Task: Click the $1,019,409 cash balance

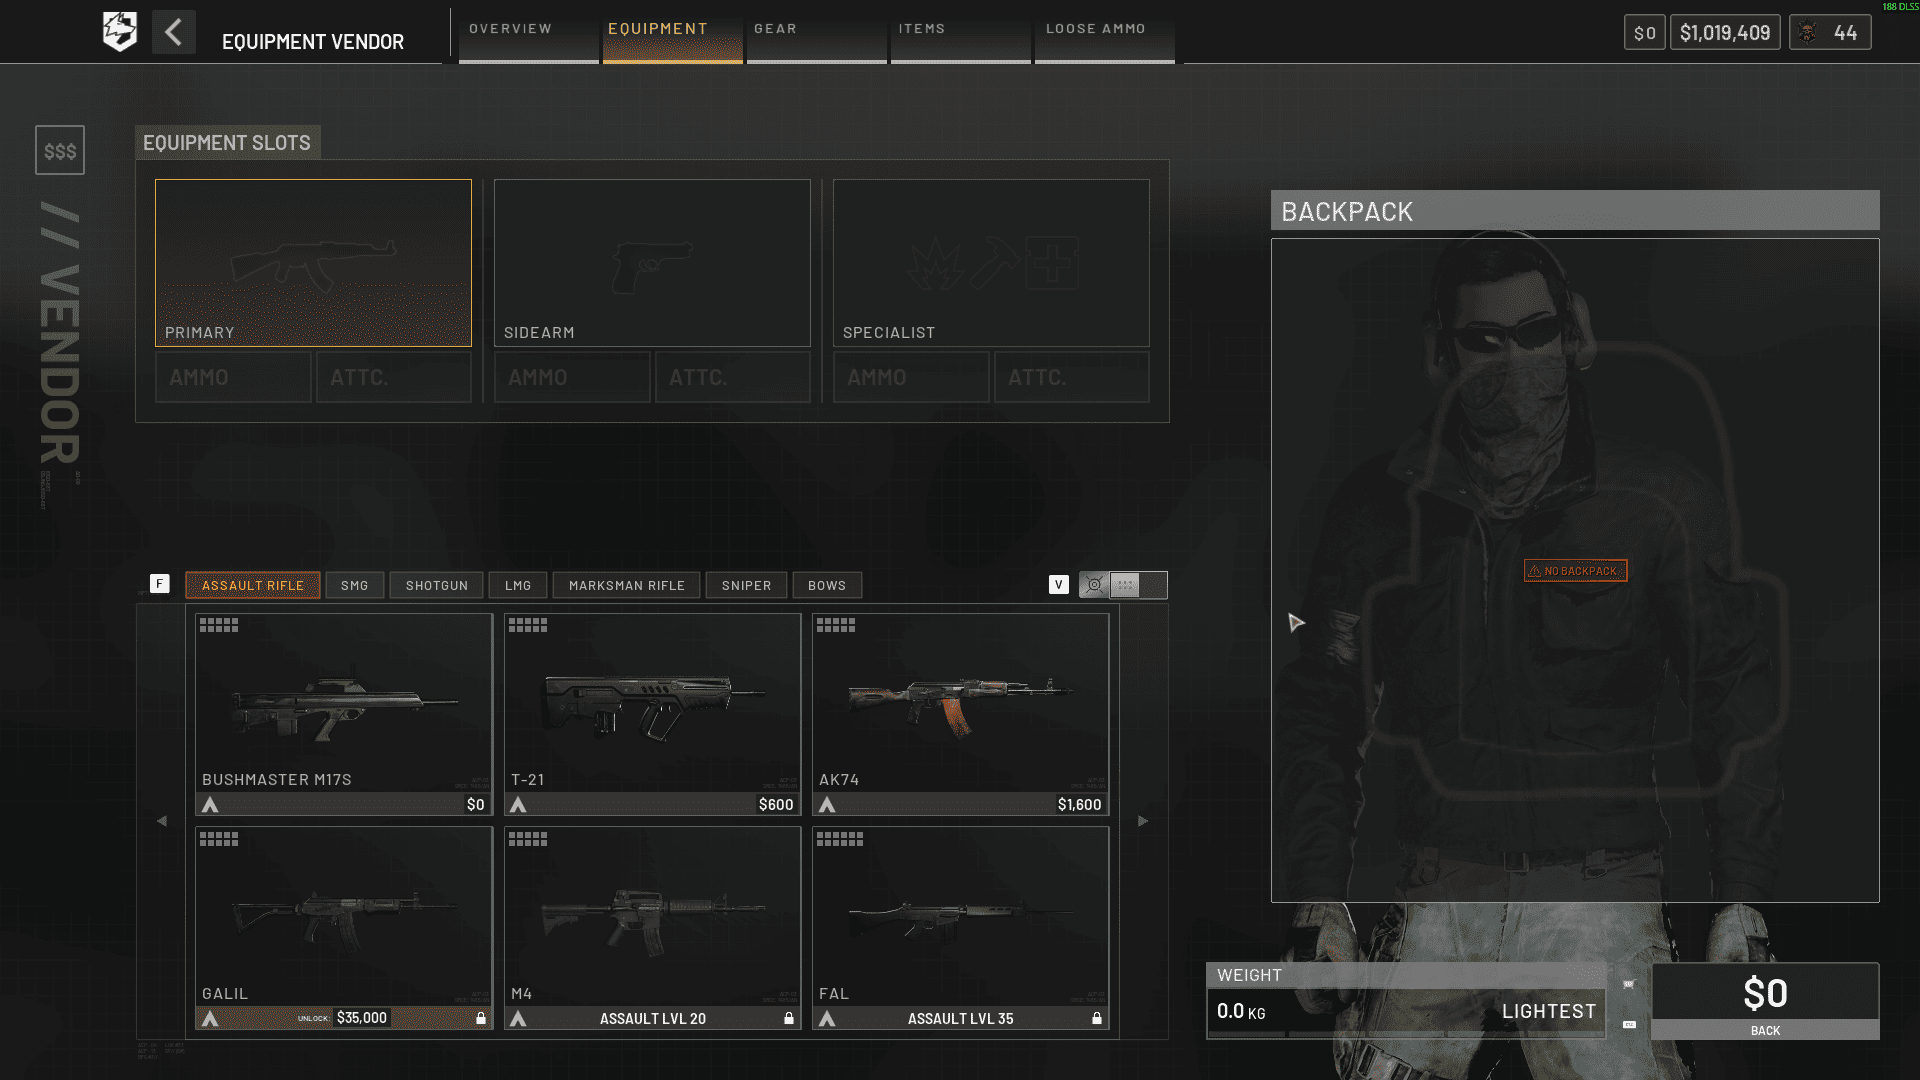Action: click(x=1725, y=33)
